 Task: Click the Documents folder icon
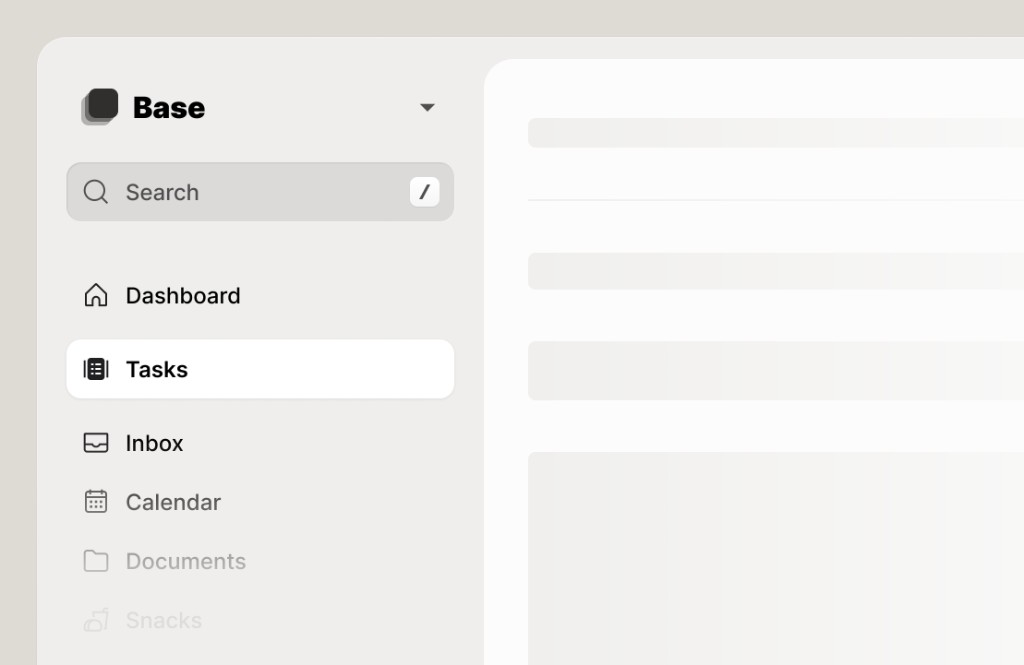[96, 560]
